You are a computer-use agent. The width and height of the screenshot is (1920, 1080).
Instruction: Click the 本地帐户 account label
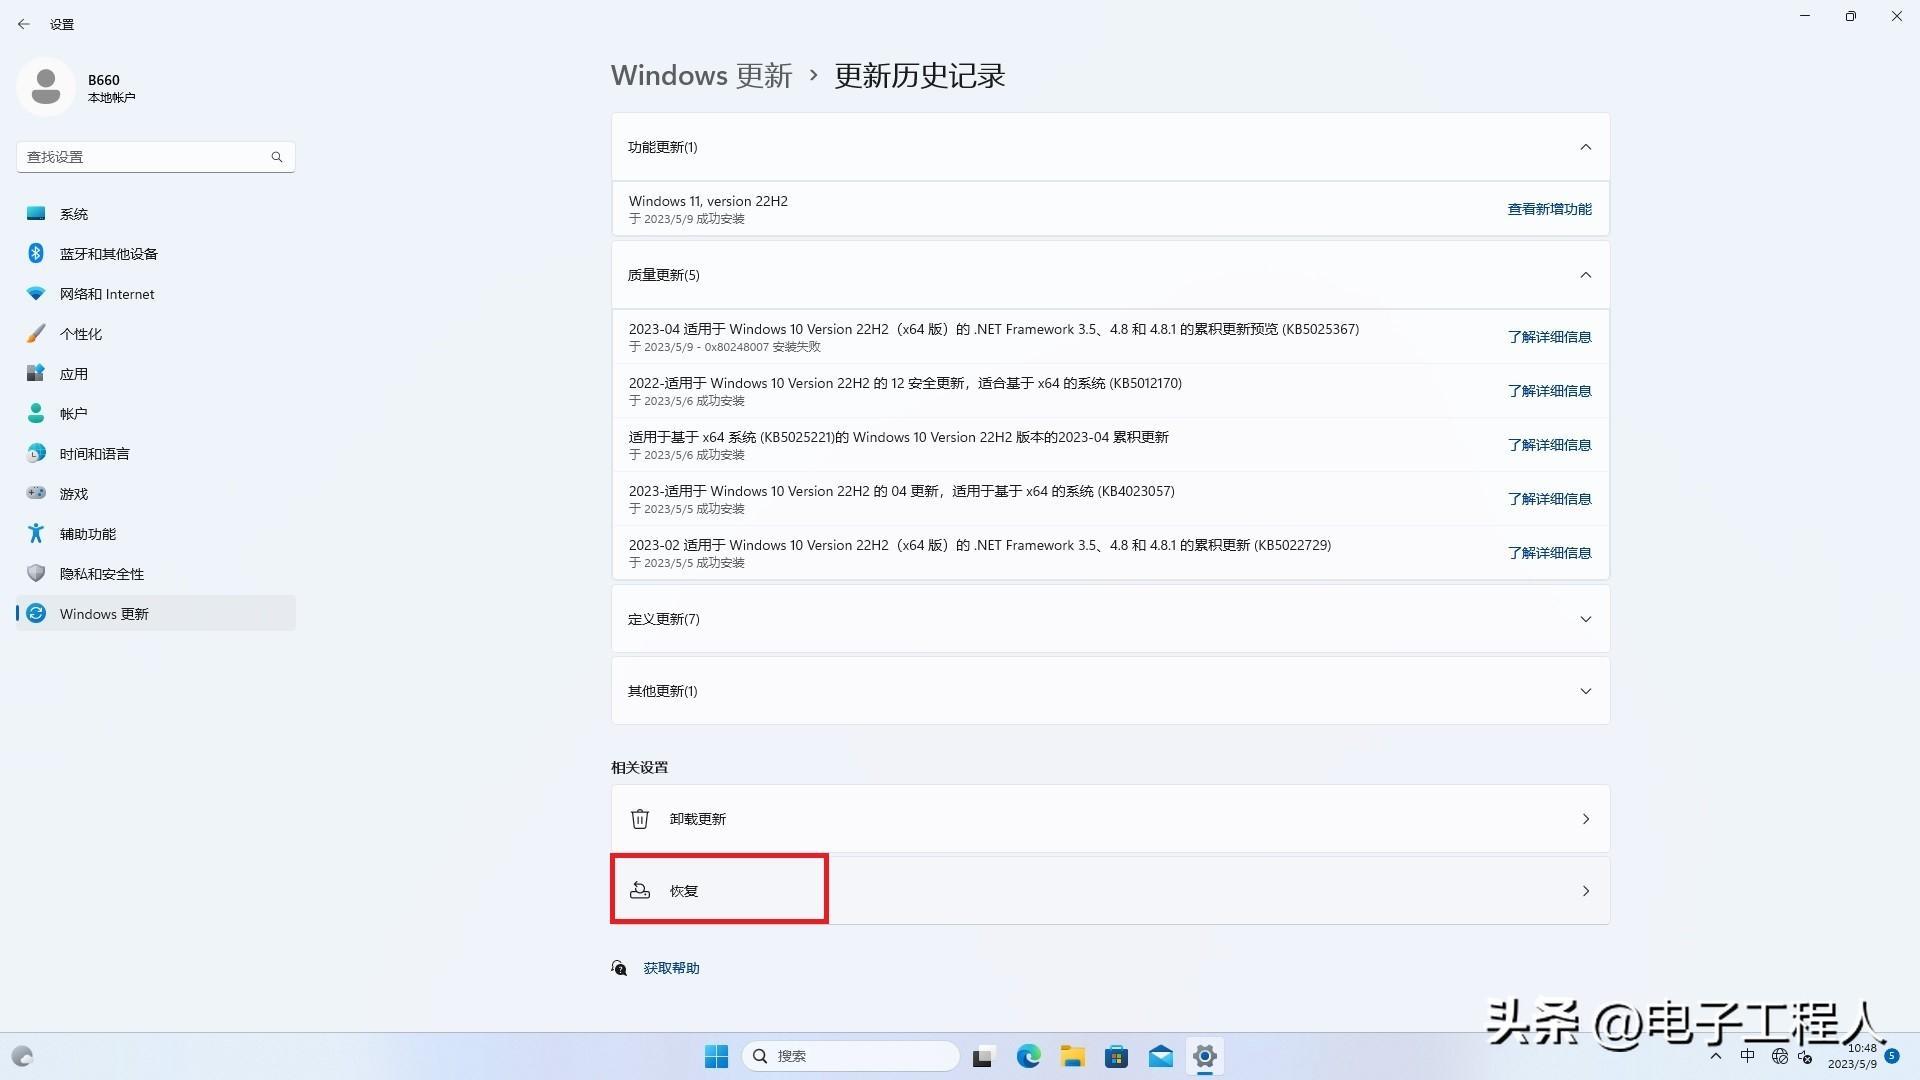111,98
